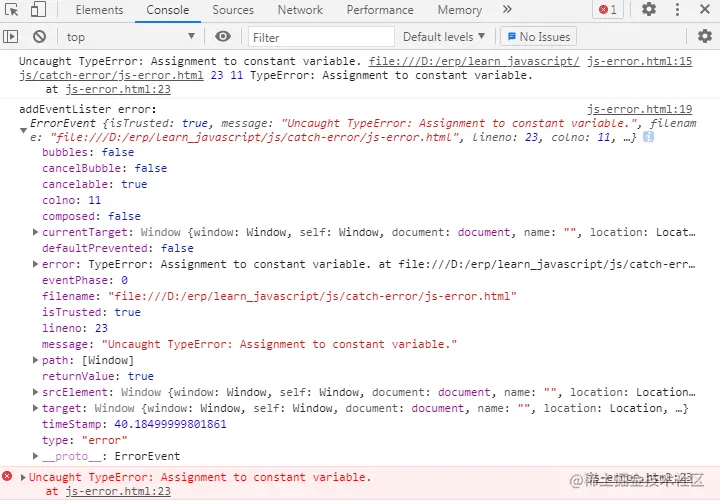This screenshot has width=720, height=504.
Task: Click the red error icon beside Uncaught TypeError
Action: (x=7, y=476)
